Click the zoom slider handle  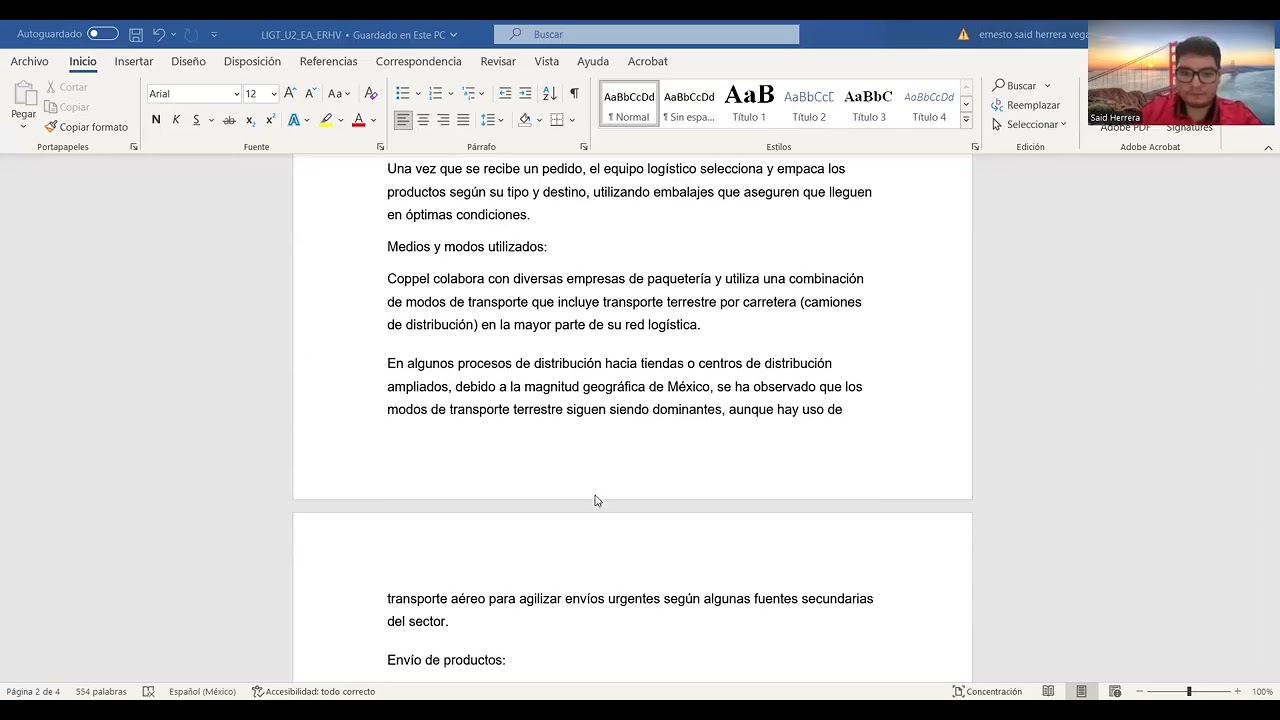point(1189,691)
